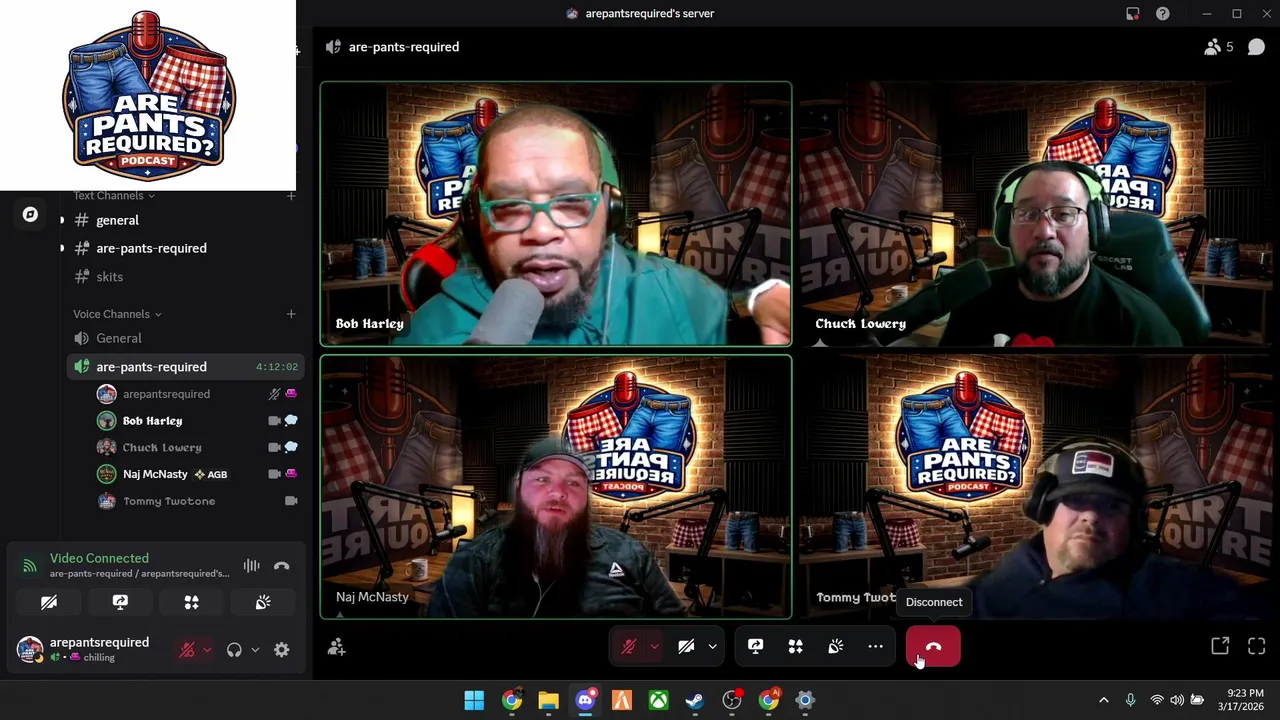The height and width of the screenshot is (720, 1280).
Task: Pop out the call window
Action: point(1220,647)
